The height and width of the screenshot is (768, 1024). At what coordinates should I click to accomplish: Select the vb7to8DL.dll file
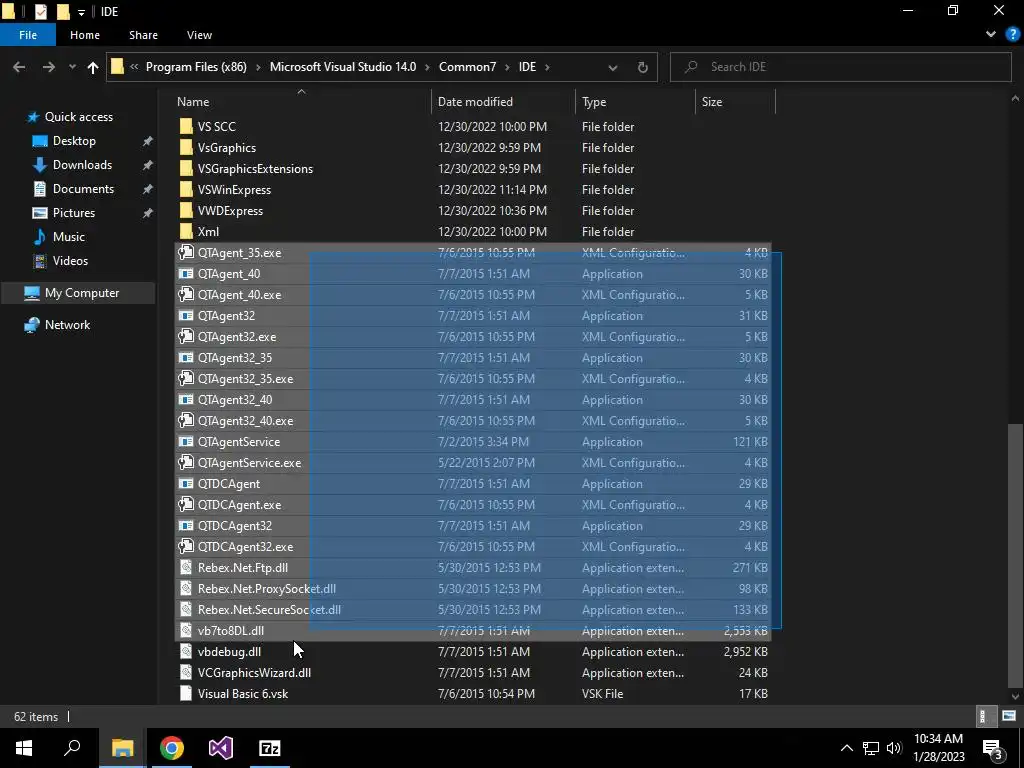(231, 630)
